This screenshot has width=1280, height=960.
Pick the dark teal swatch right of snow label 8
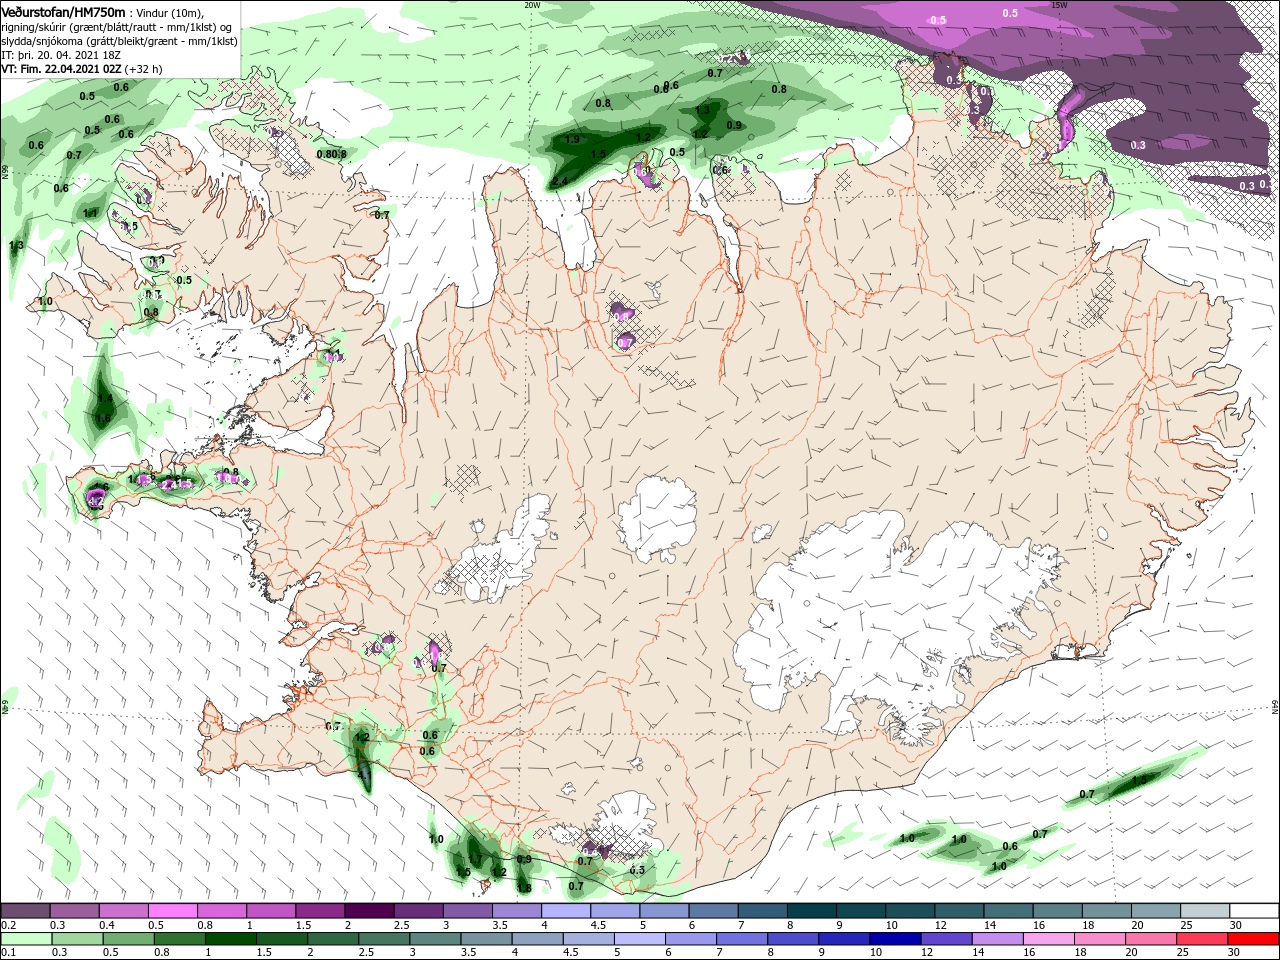pyautogui.click(x=810, y=911)
